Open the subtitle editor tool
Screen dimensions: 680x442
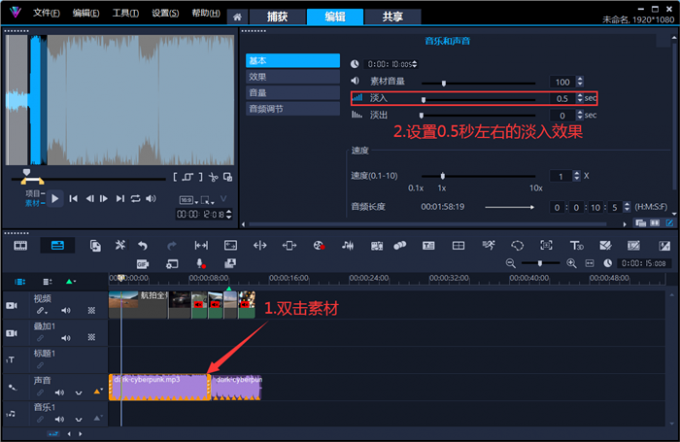(428, 246)
